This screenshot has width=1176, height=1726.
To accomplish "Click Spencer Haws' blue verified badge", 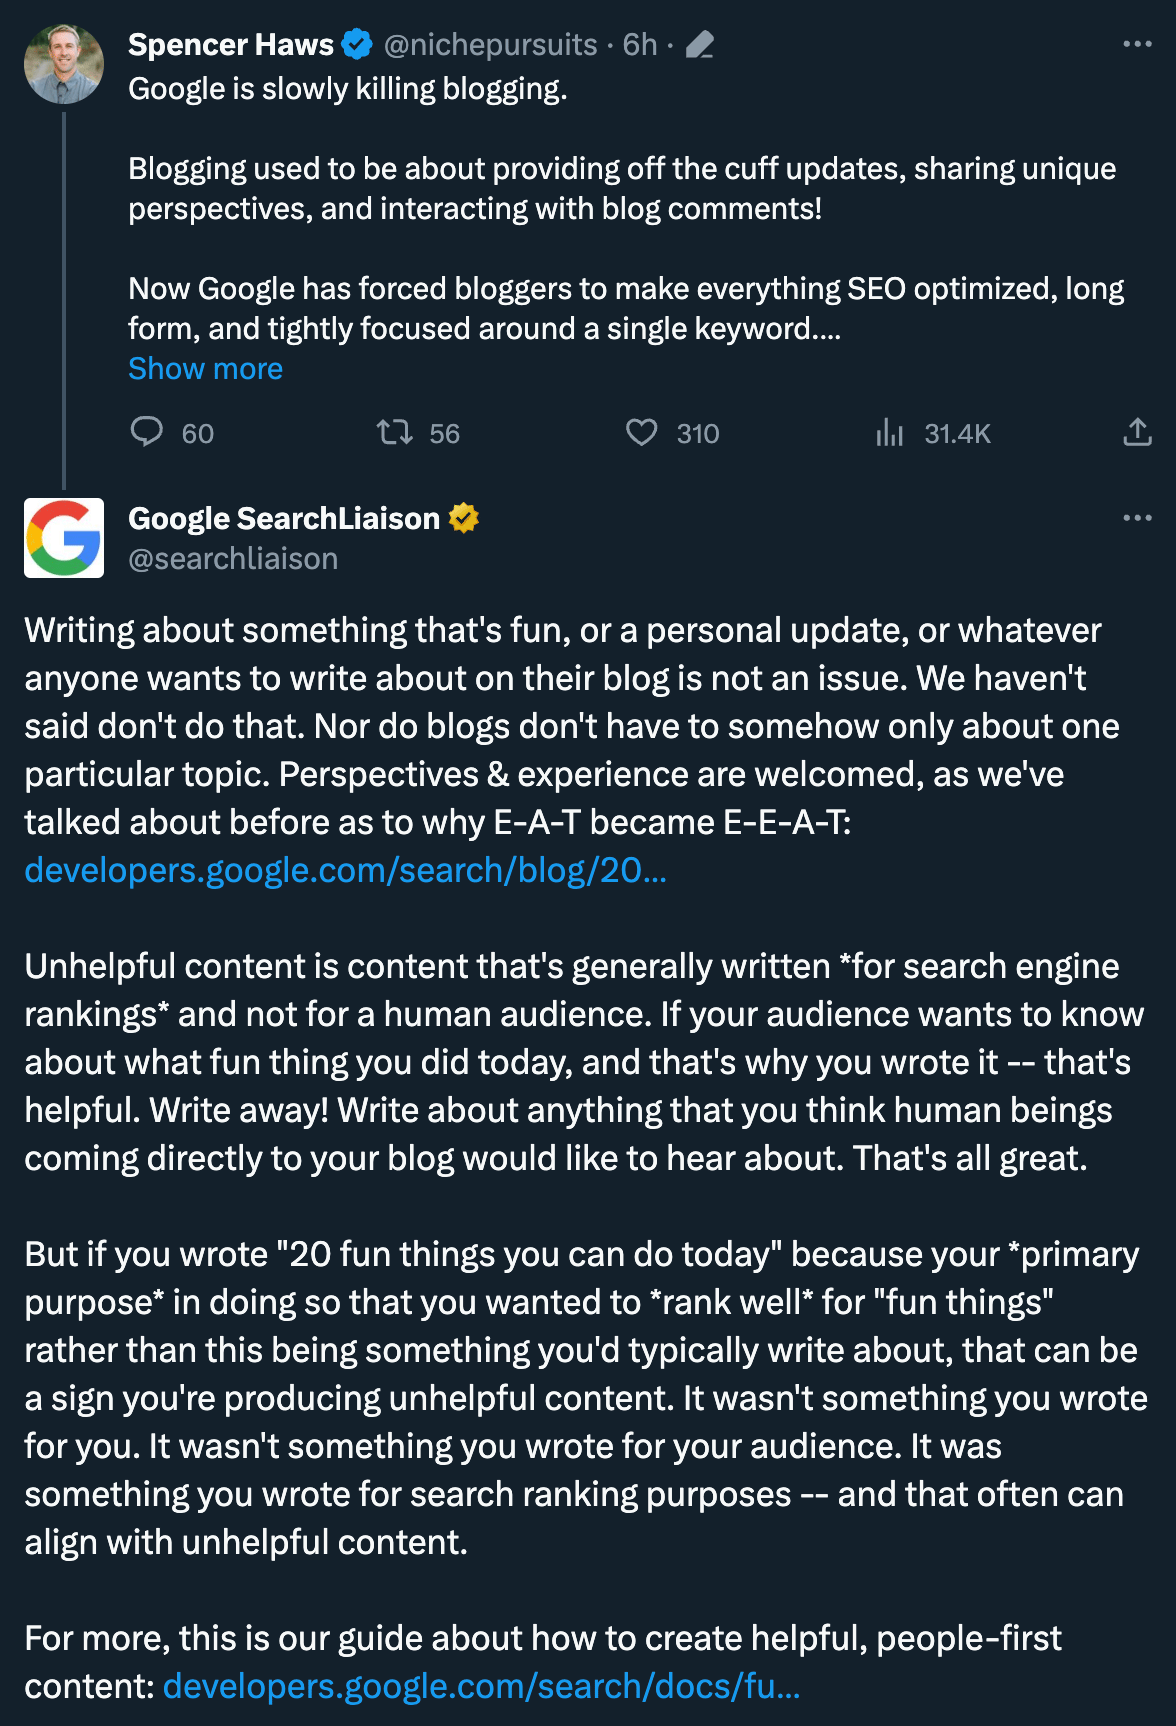I will click(357, 45).
